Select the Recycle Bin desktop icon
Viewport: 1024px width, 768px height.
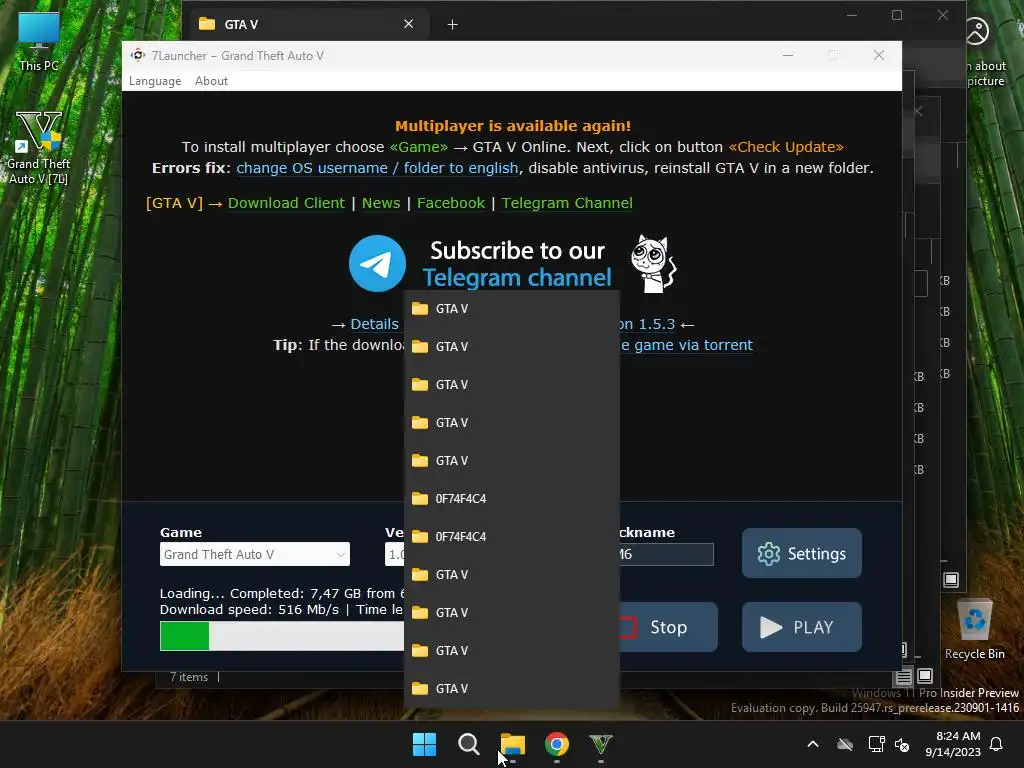click(x=974, y=630)
